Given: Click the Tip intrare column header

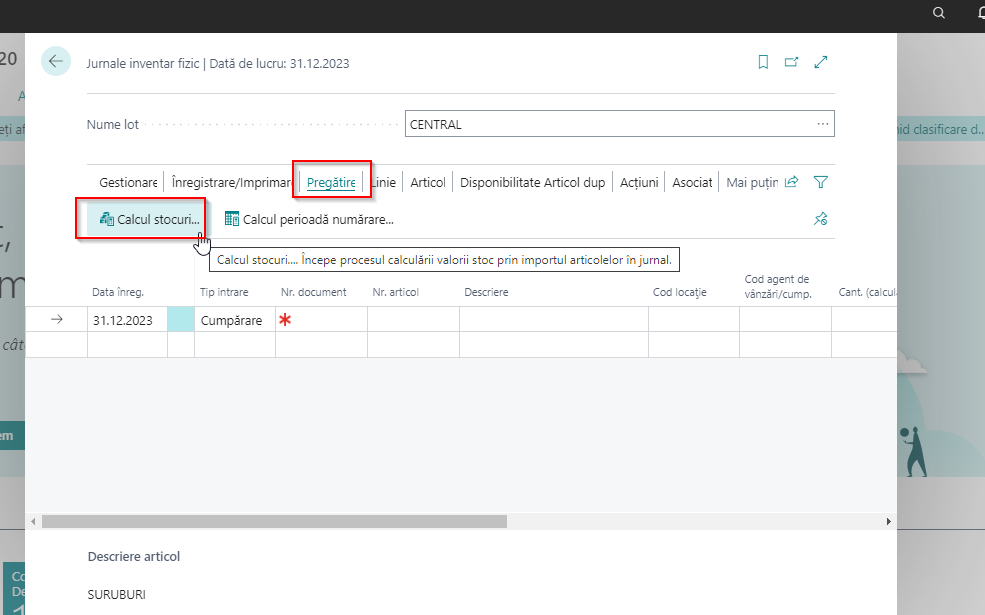Looking at the screenshot, I should point(224,292).
